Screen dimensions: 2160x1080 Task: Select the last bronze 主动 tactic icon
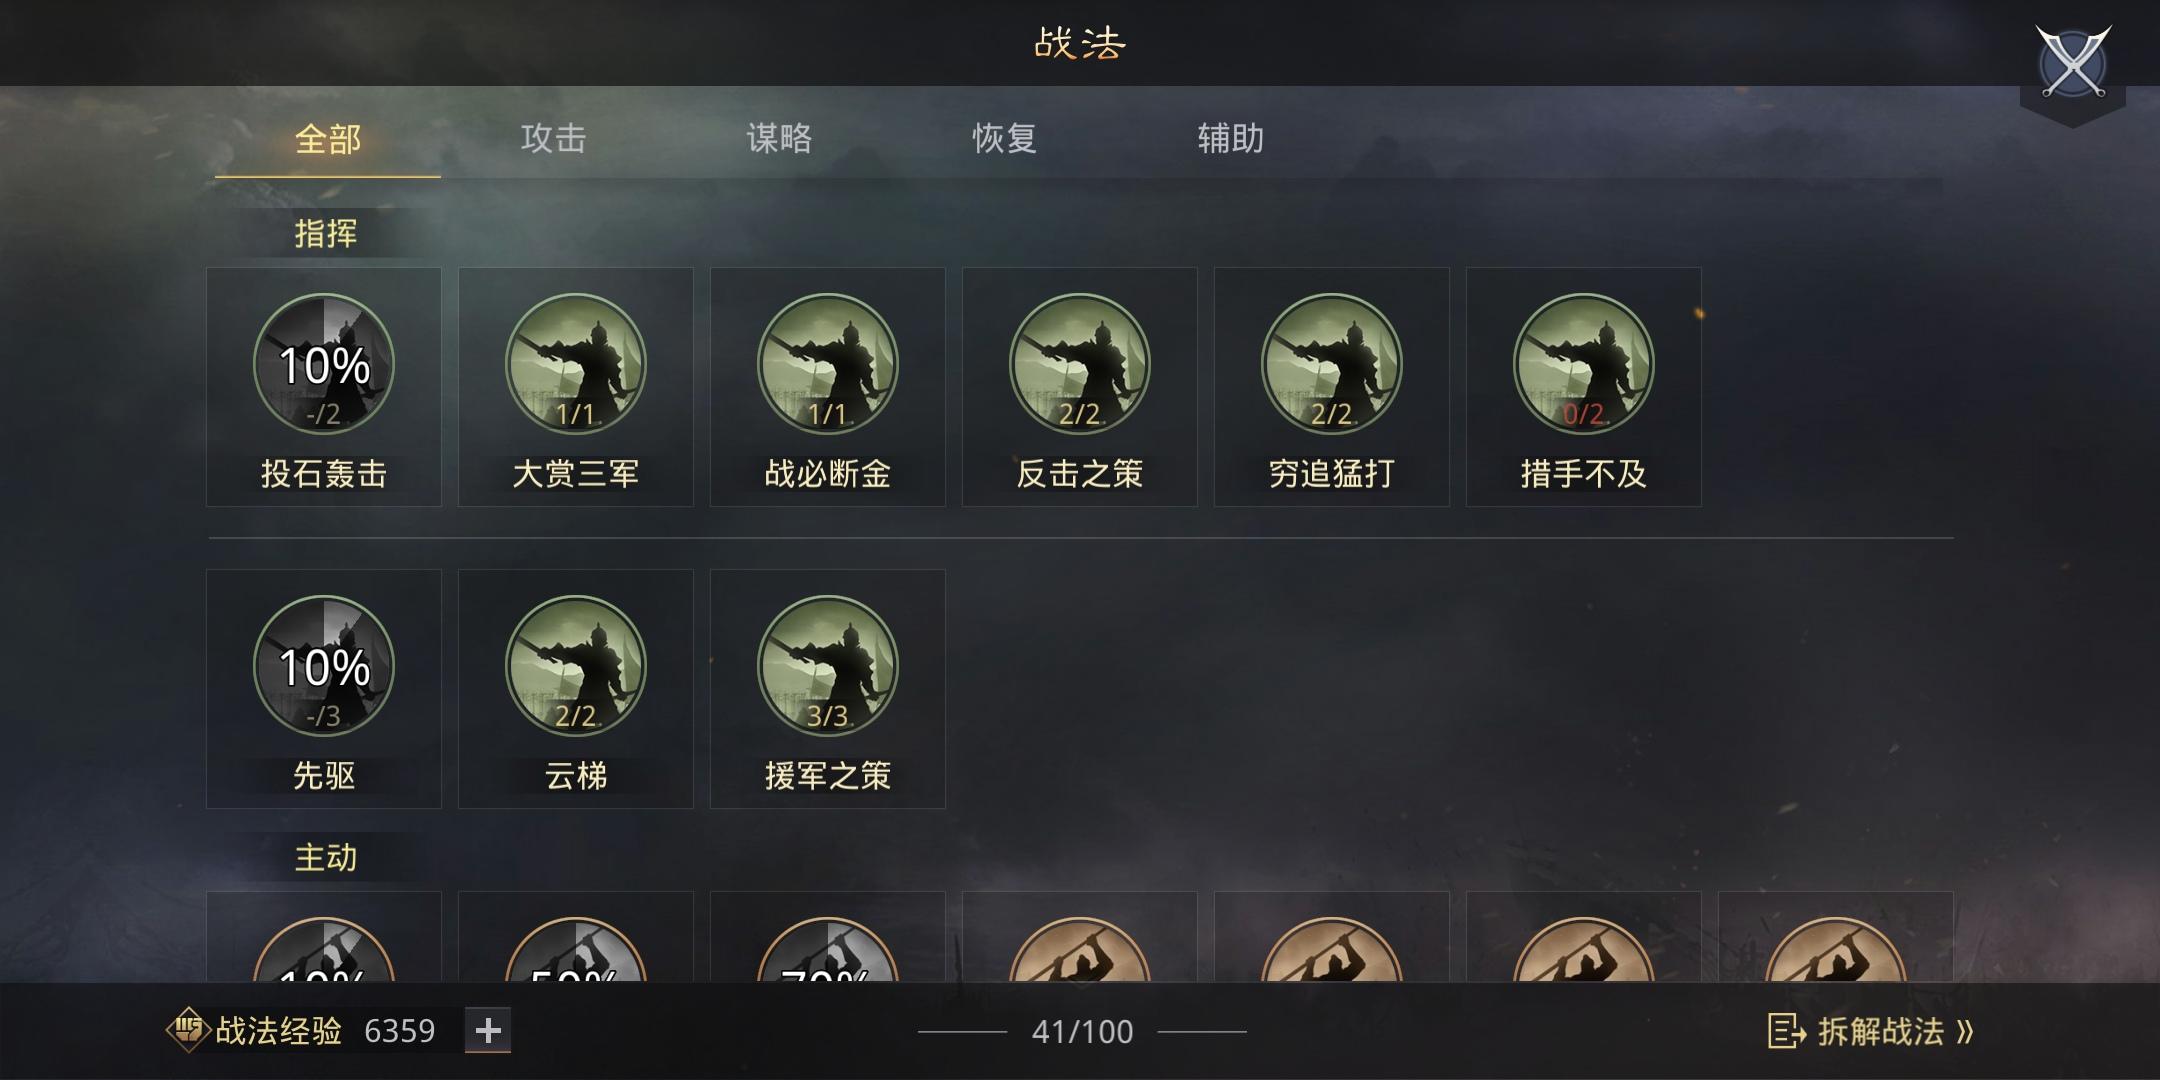pyautogui.click(x=1836, y=948)
